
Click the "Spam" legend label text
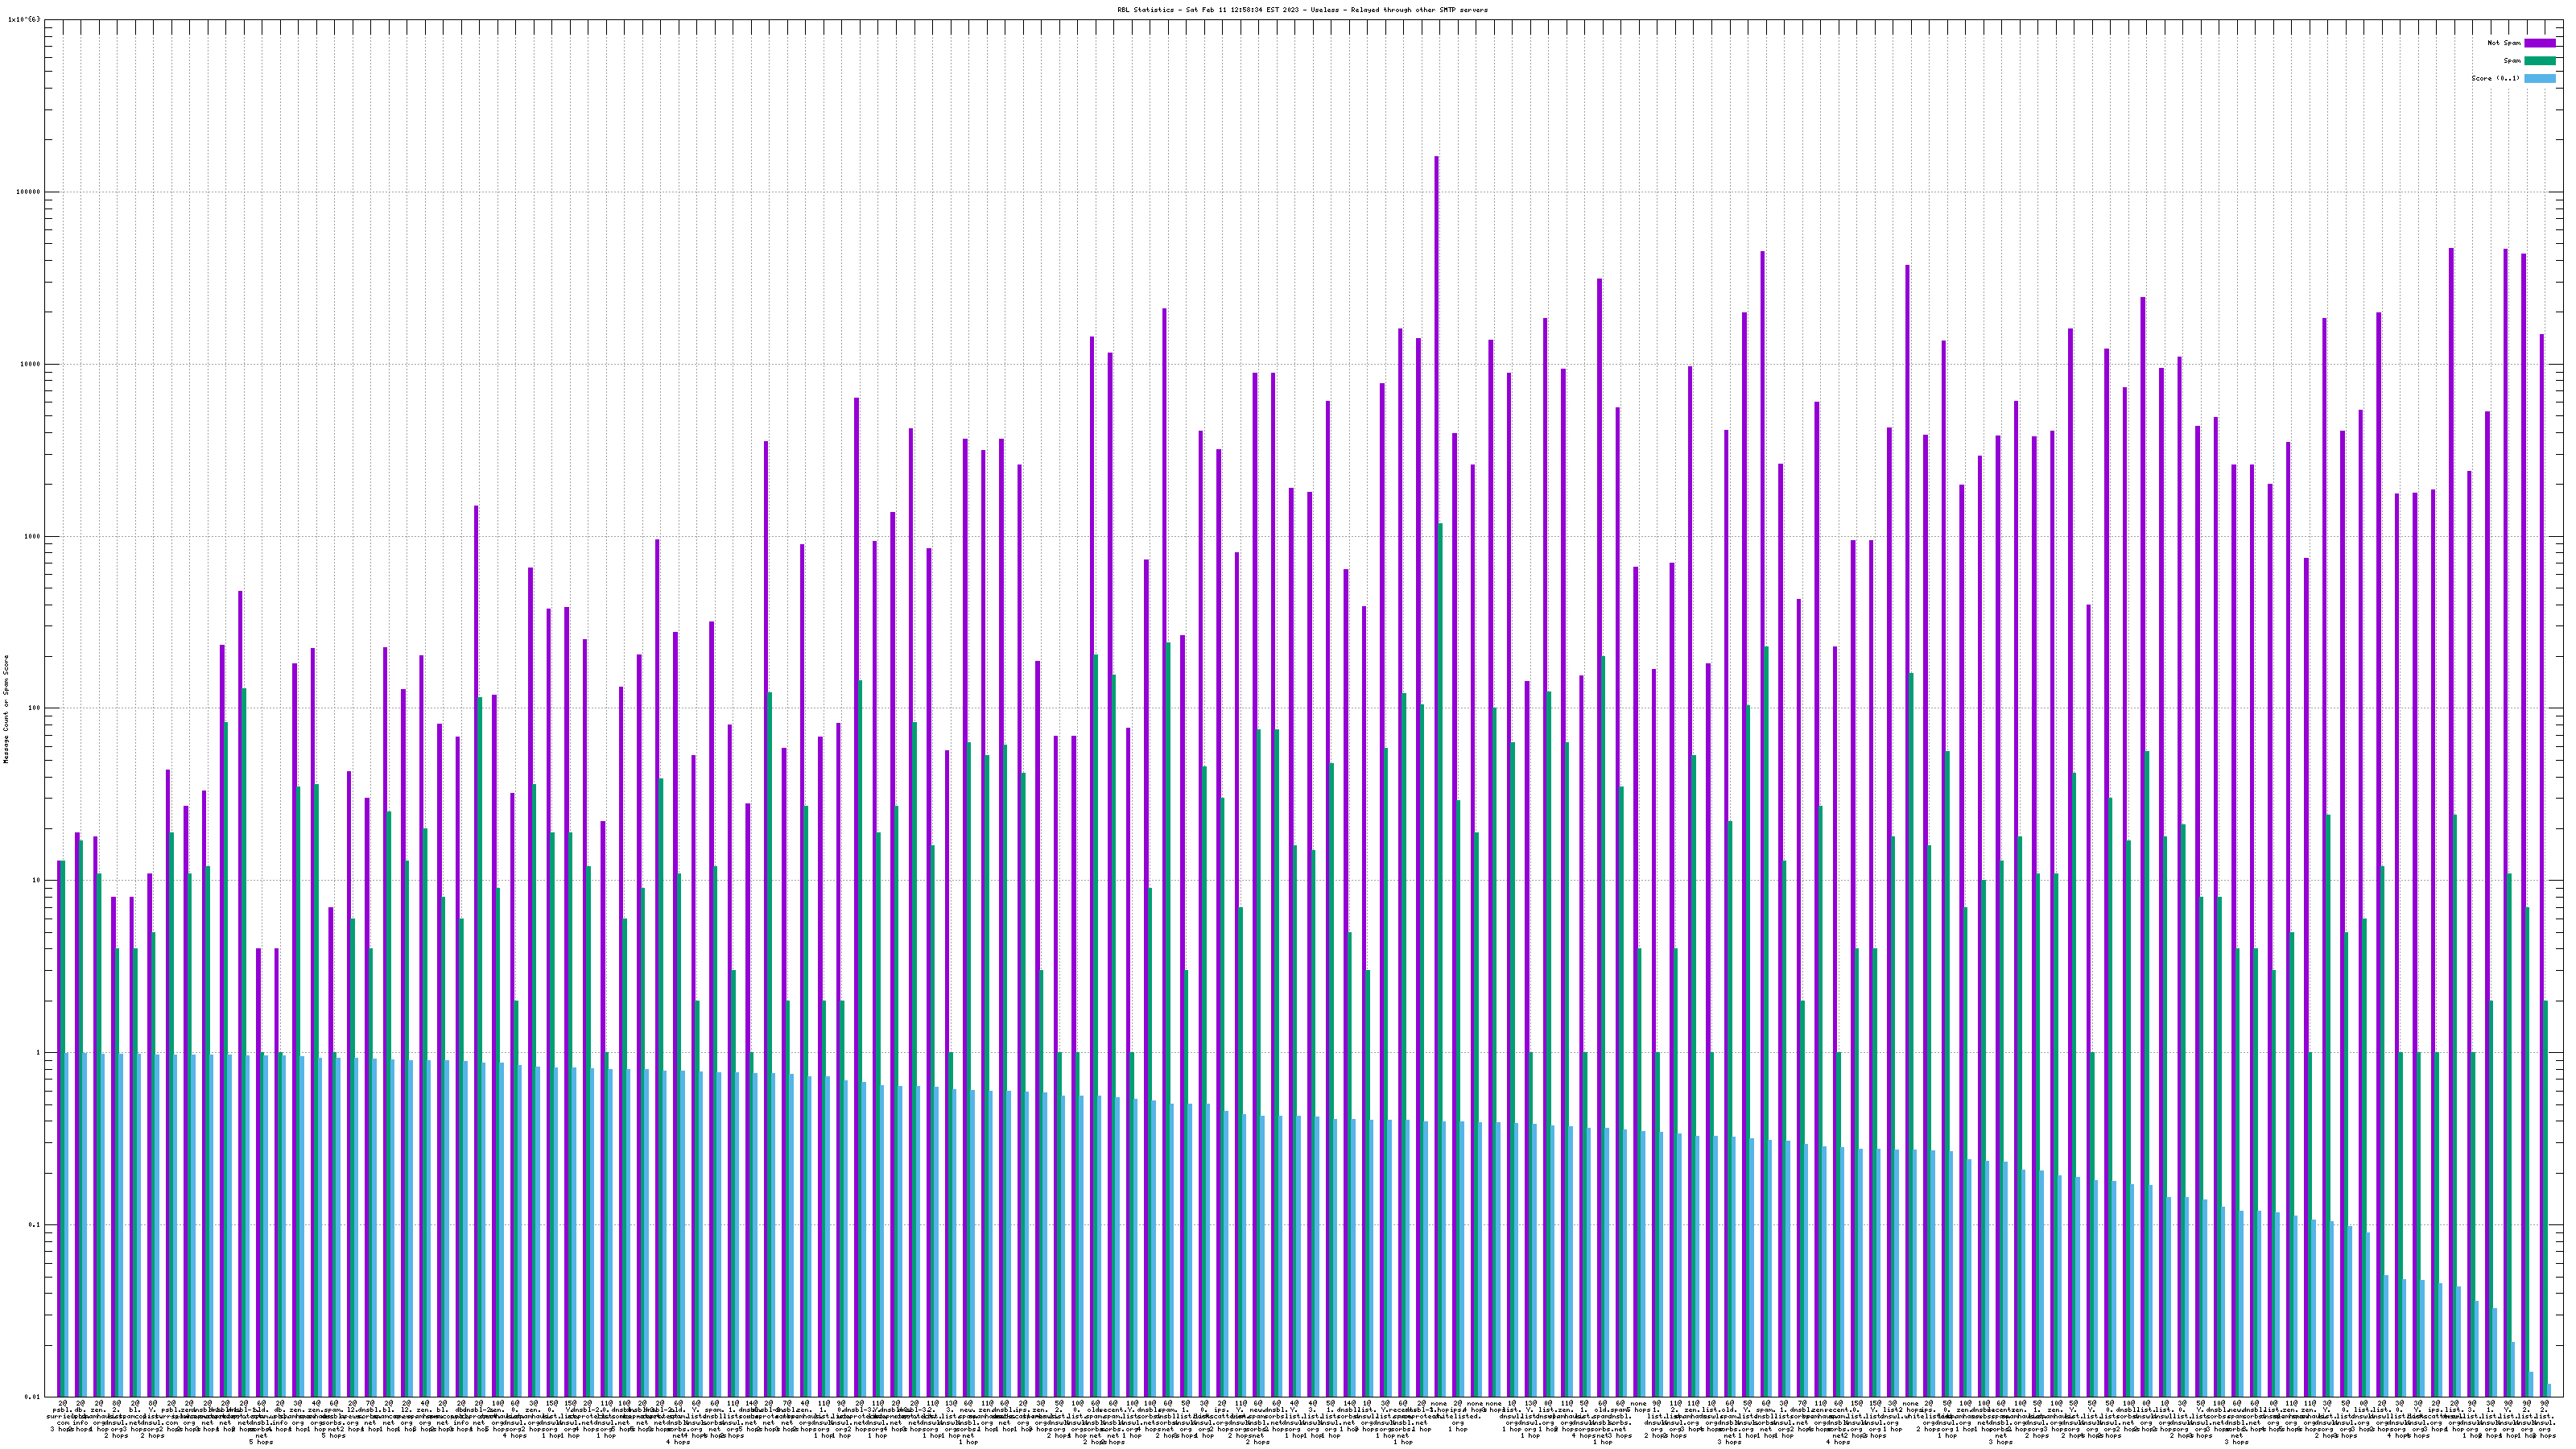click(2512, 61)
